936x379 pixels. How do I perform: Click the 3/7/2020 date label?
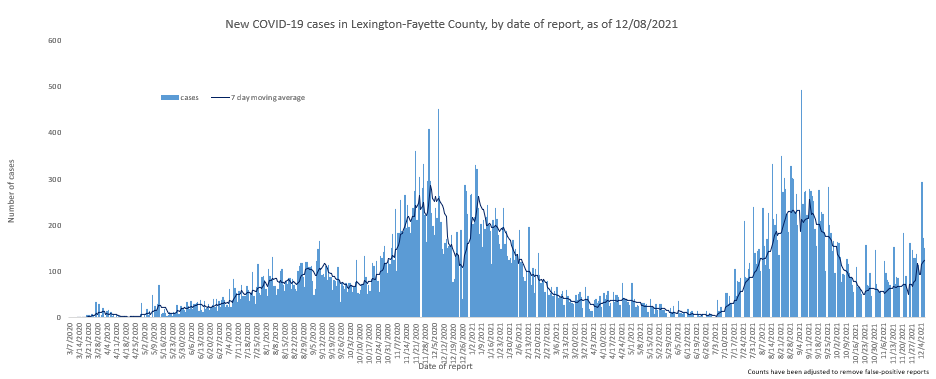tap(71, 338)
